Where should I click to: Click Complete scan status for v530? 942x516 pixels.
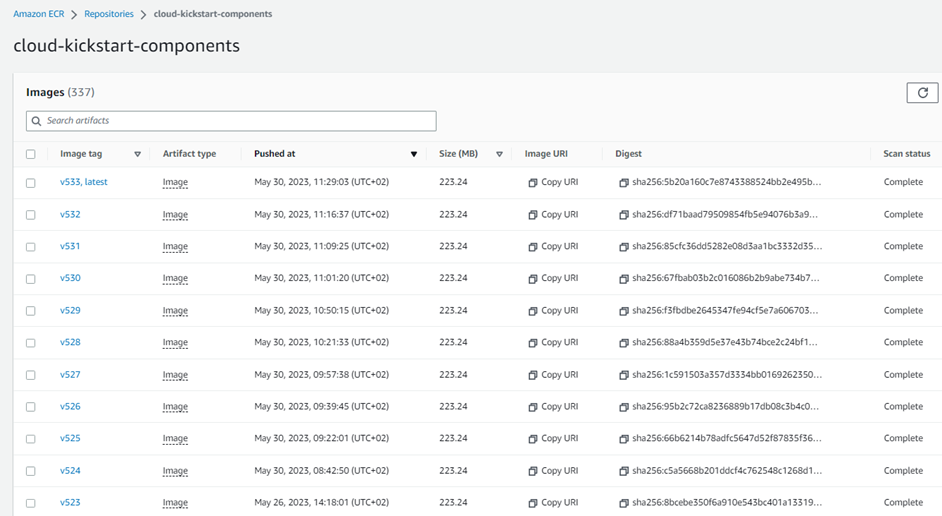point(903,278)
